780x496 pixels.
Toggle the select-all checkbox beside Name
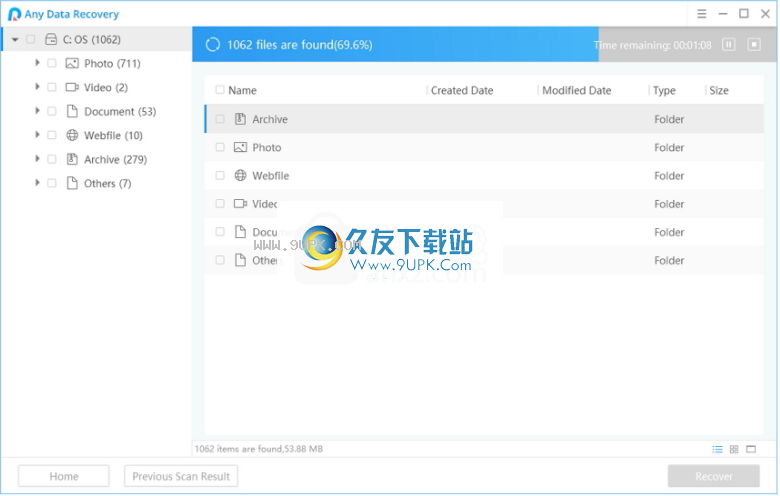pyautogui.click(x=220, y=90)
